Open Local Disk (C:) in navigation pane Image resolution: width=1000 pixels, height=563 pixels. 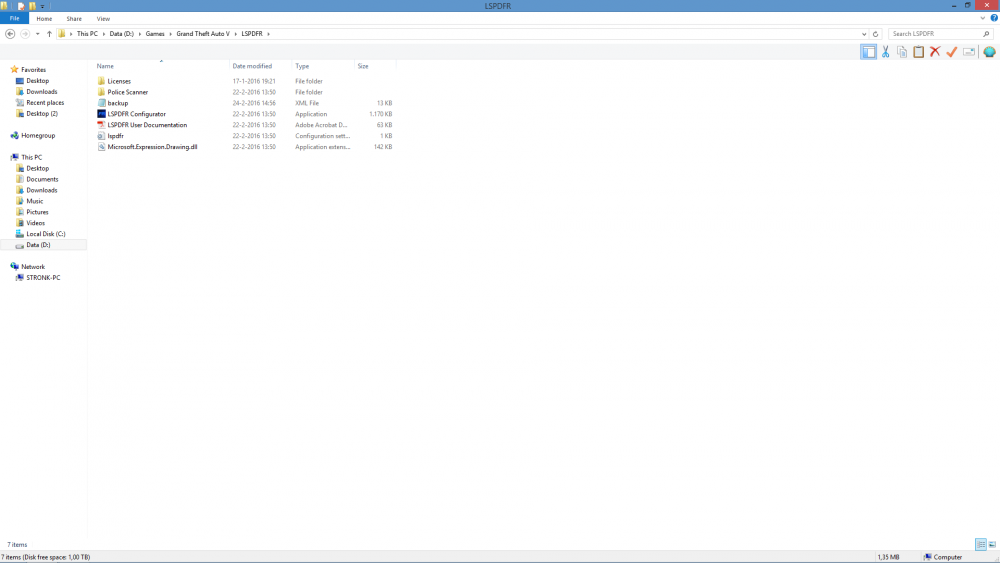tap(45, 234)
